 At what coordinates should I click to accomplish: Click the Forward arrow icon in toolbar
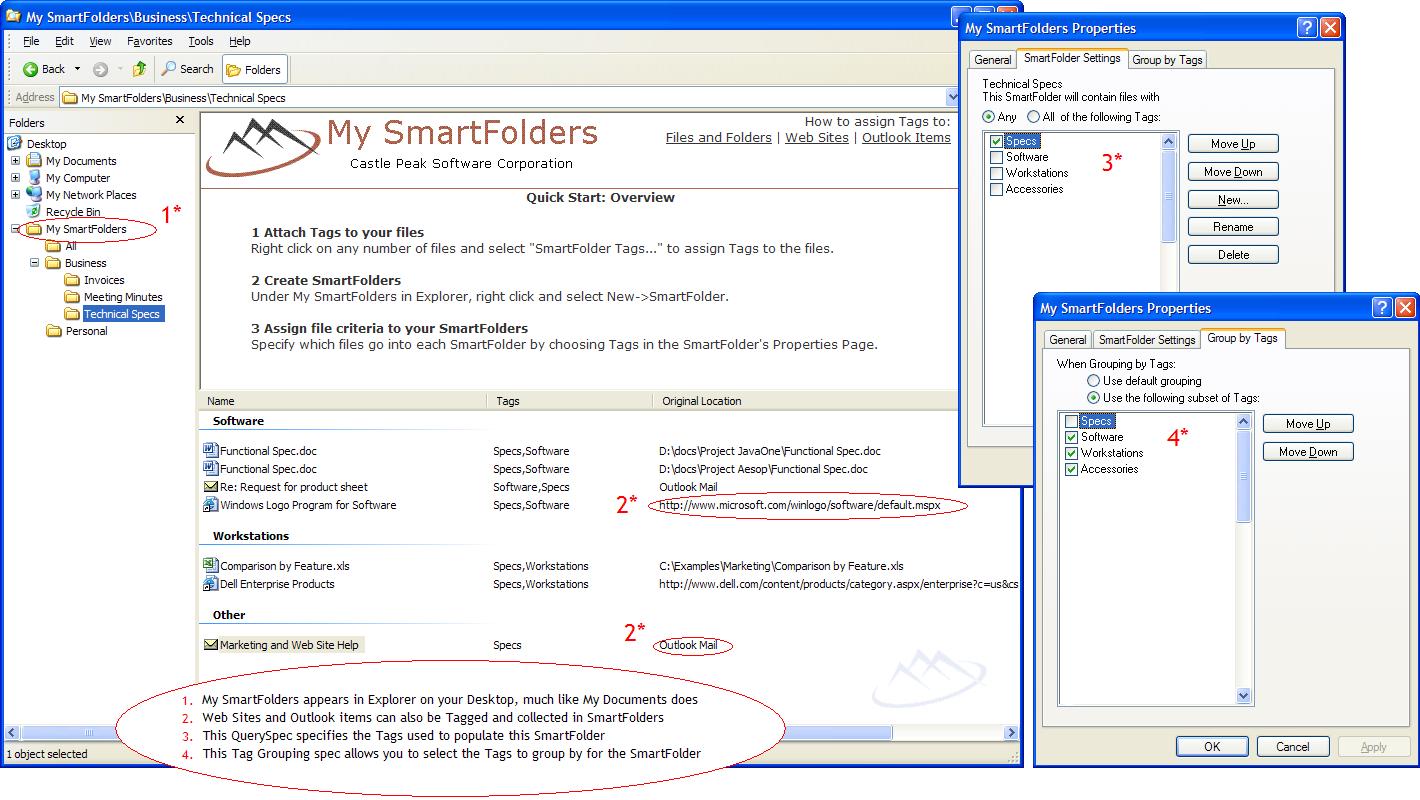point(100,69)
